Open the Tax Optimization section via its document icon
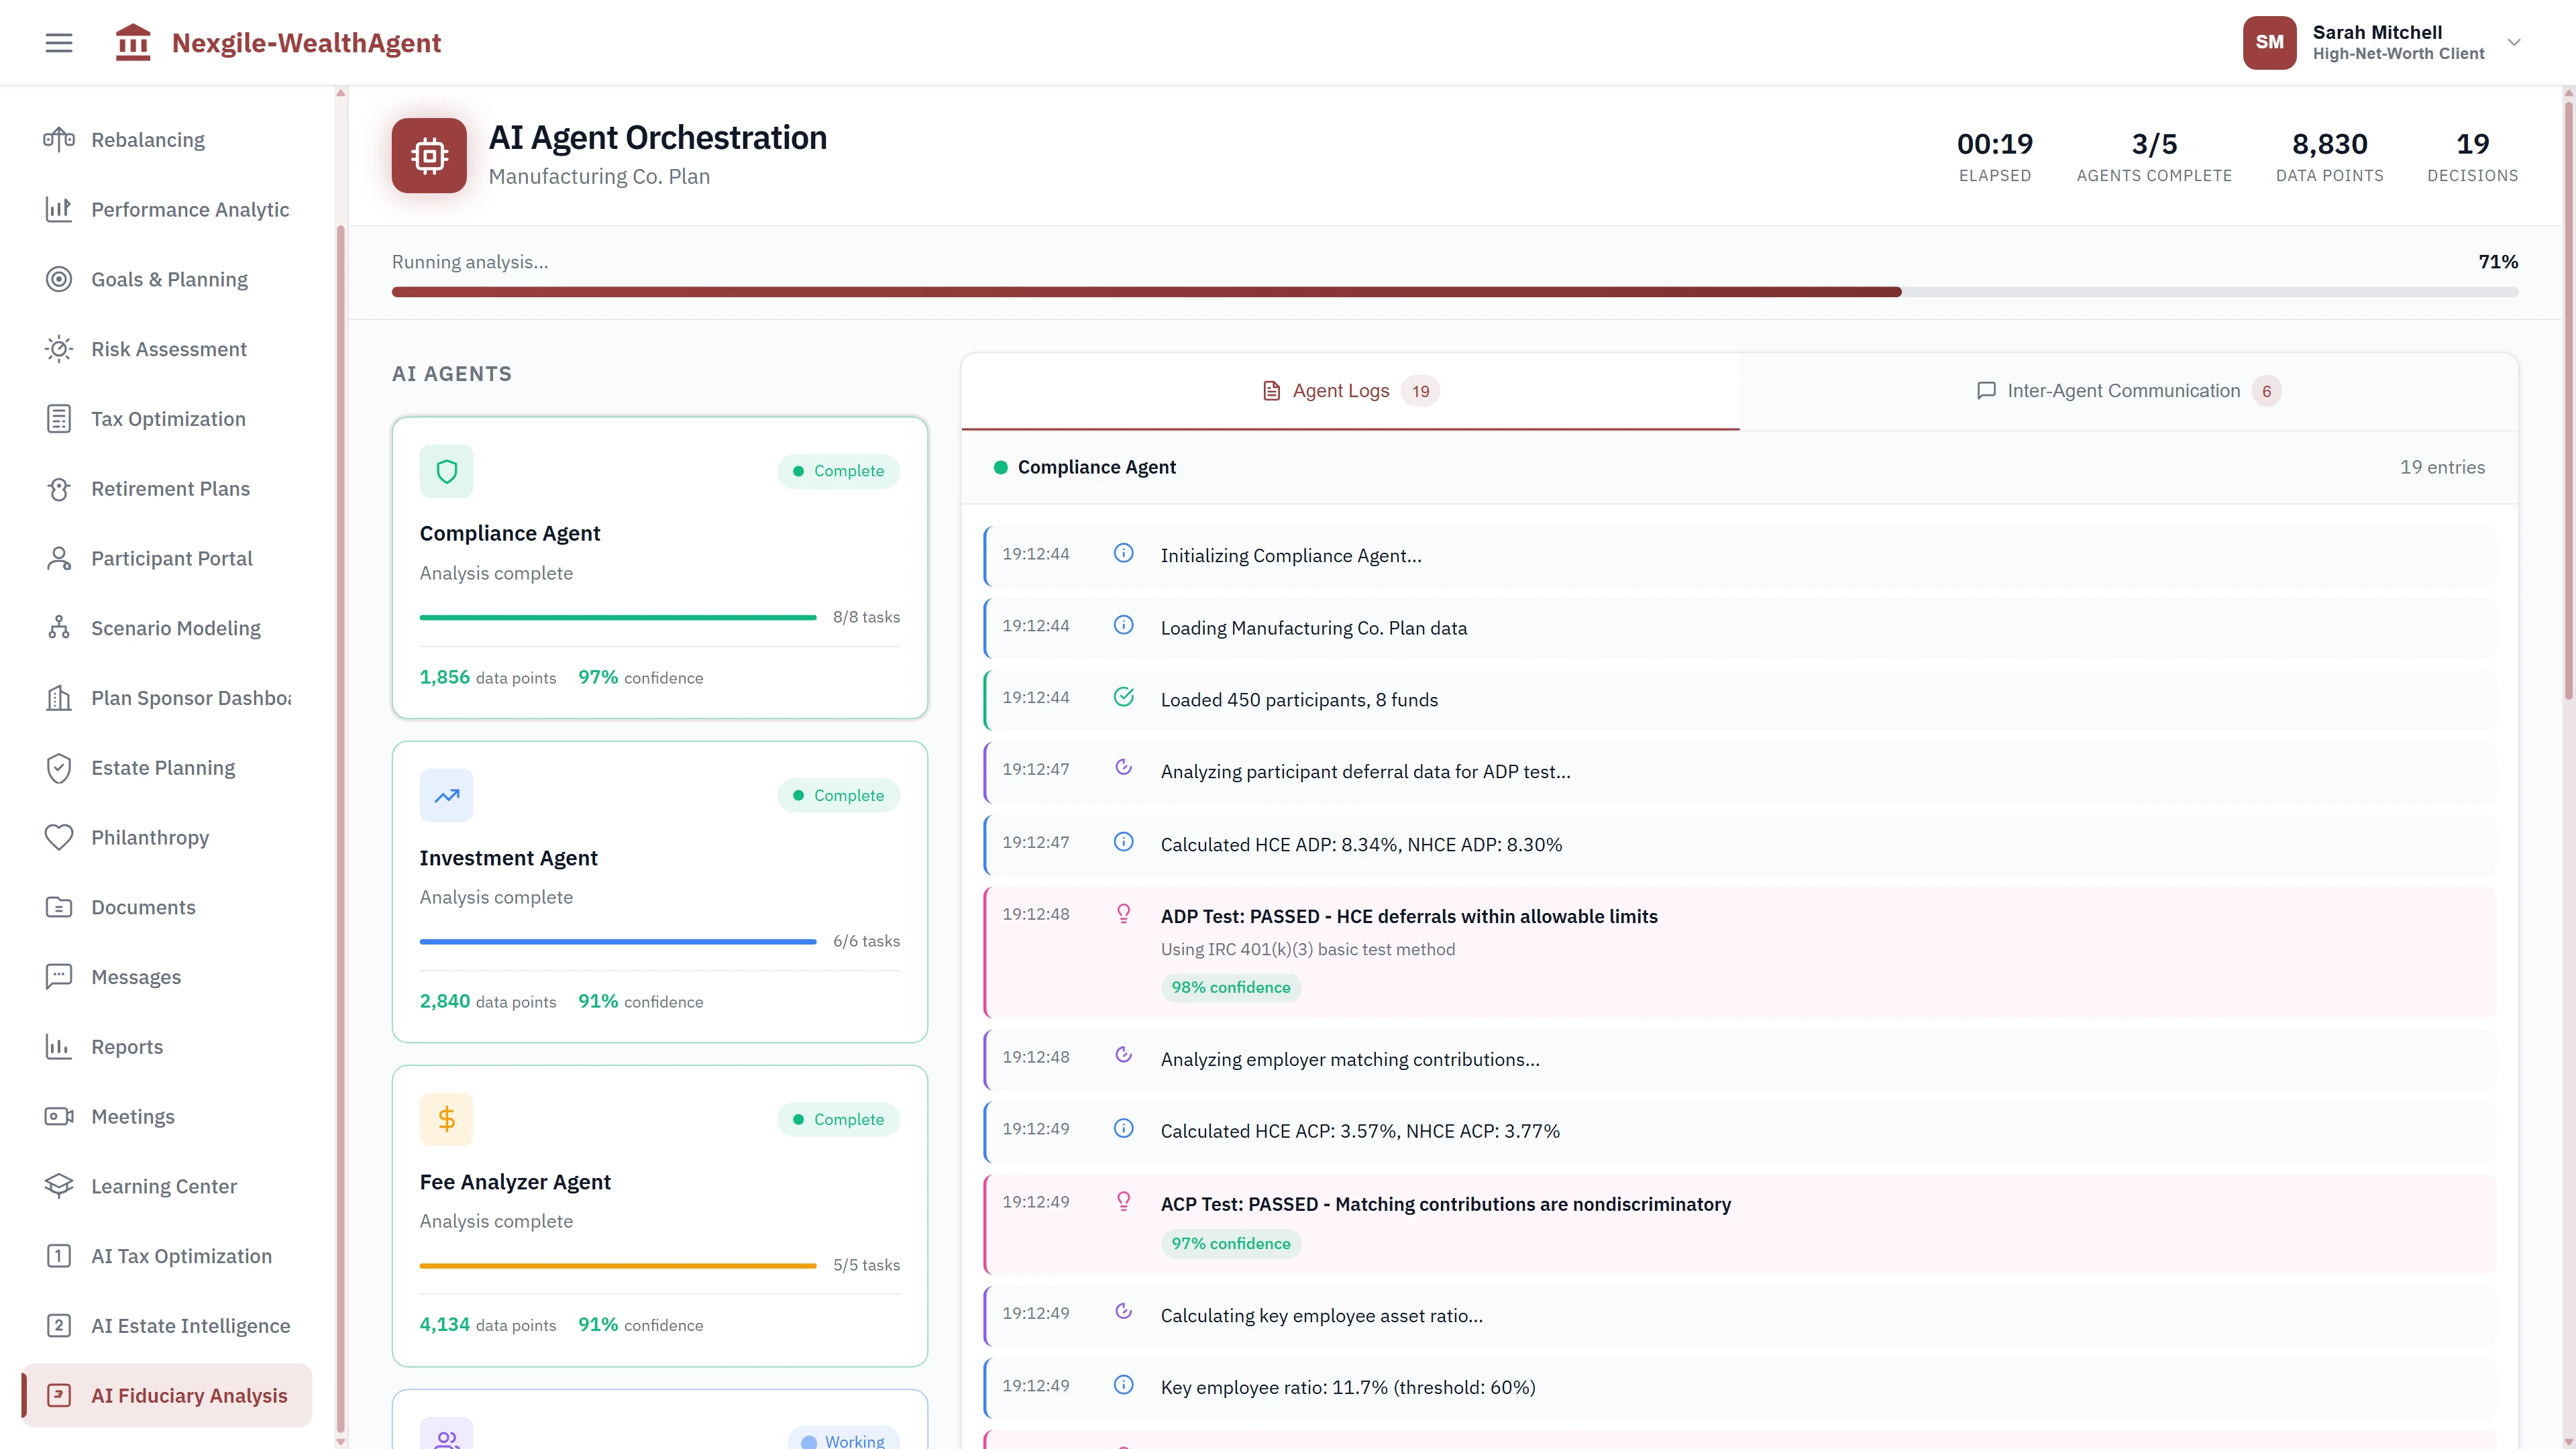Viewport: 2576px width, 1449px height. [x=58, y=418]
